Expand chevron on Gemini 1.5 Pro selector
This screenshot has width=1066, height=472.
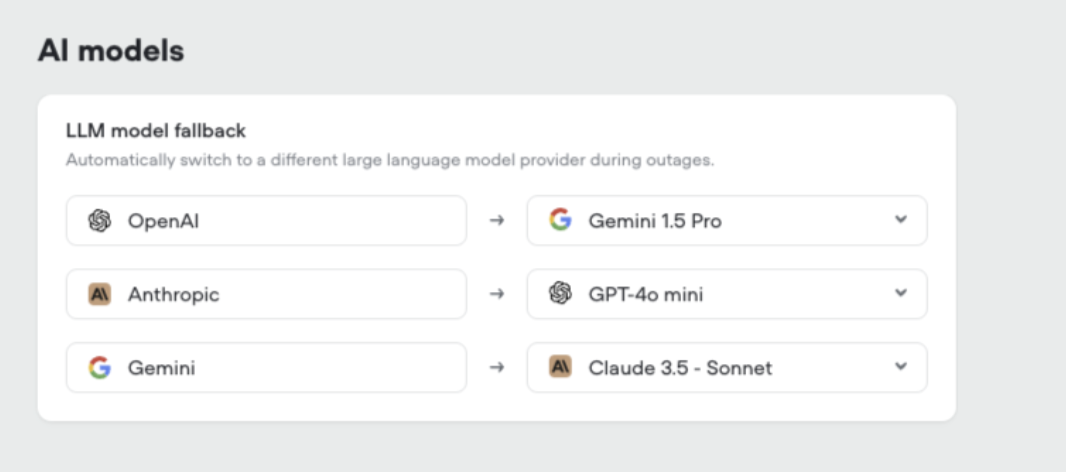[900, 220]
